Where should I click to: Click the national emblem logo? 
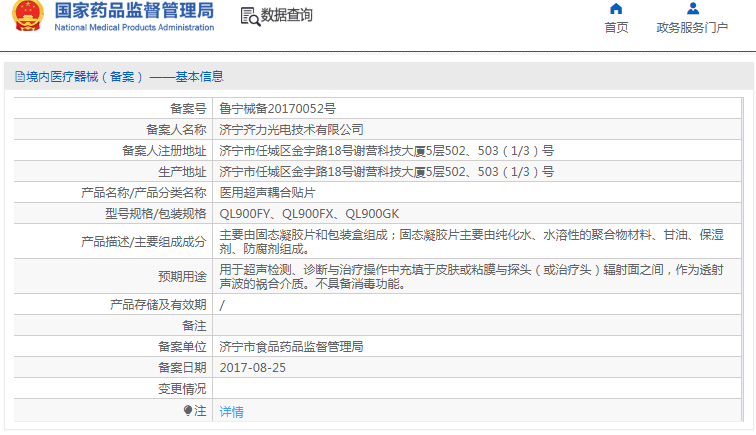pos(28,15)
